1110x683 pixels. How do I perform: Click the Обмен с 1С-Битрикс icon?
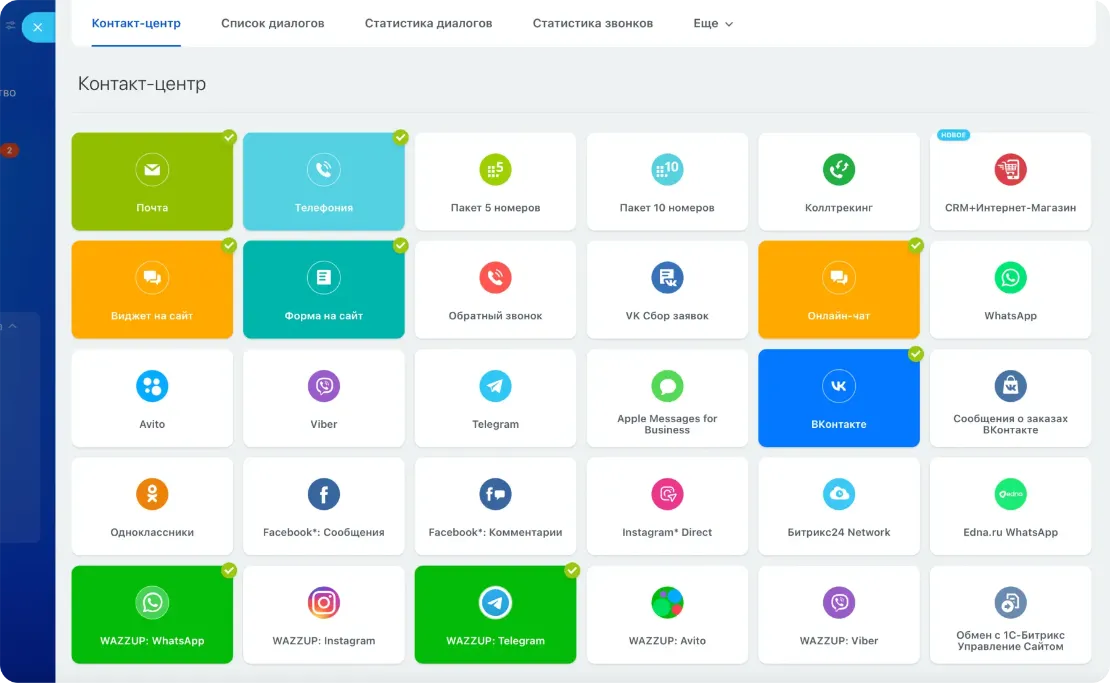coord(1010,602)
